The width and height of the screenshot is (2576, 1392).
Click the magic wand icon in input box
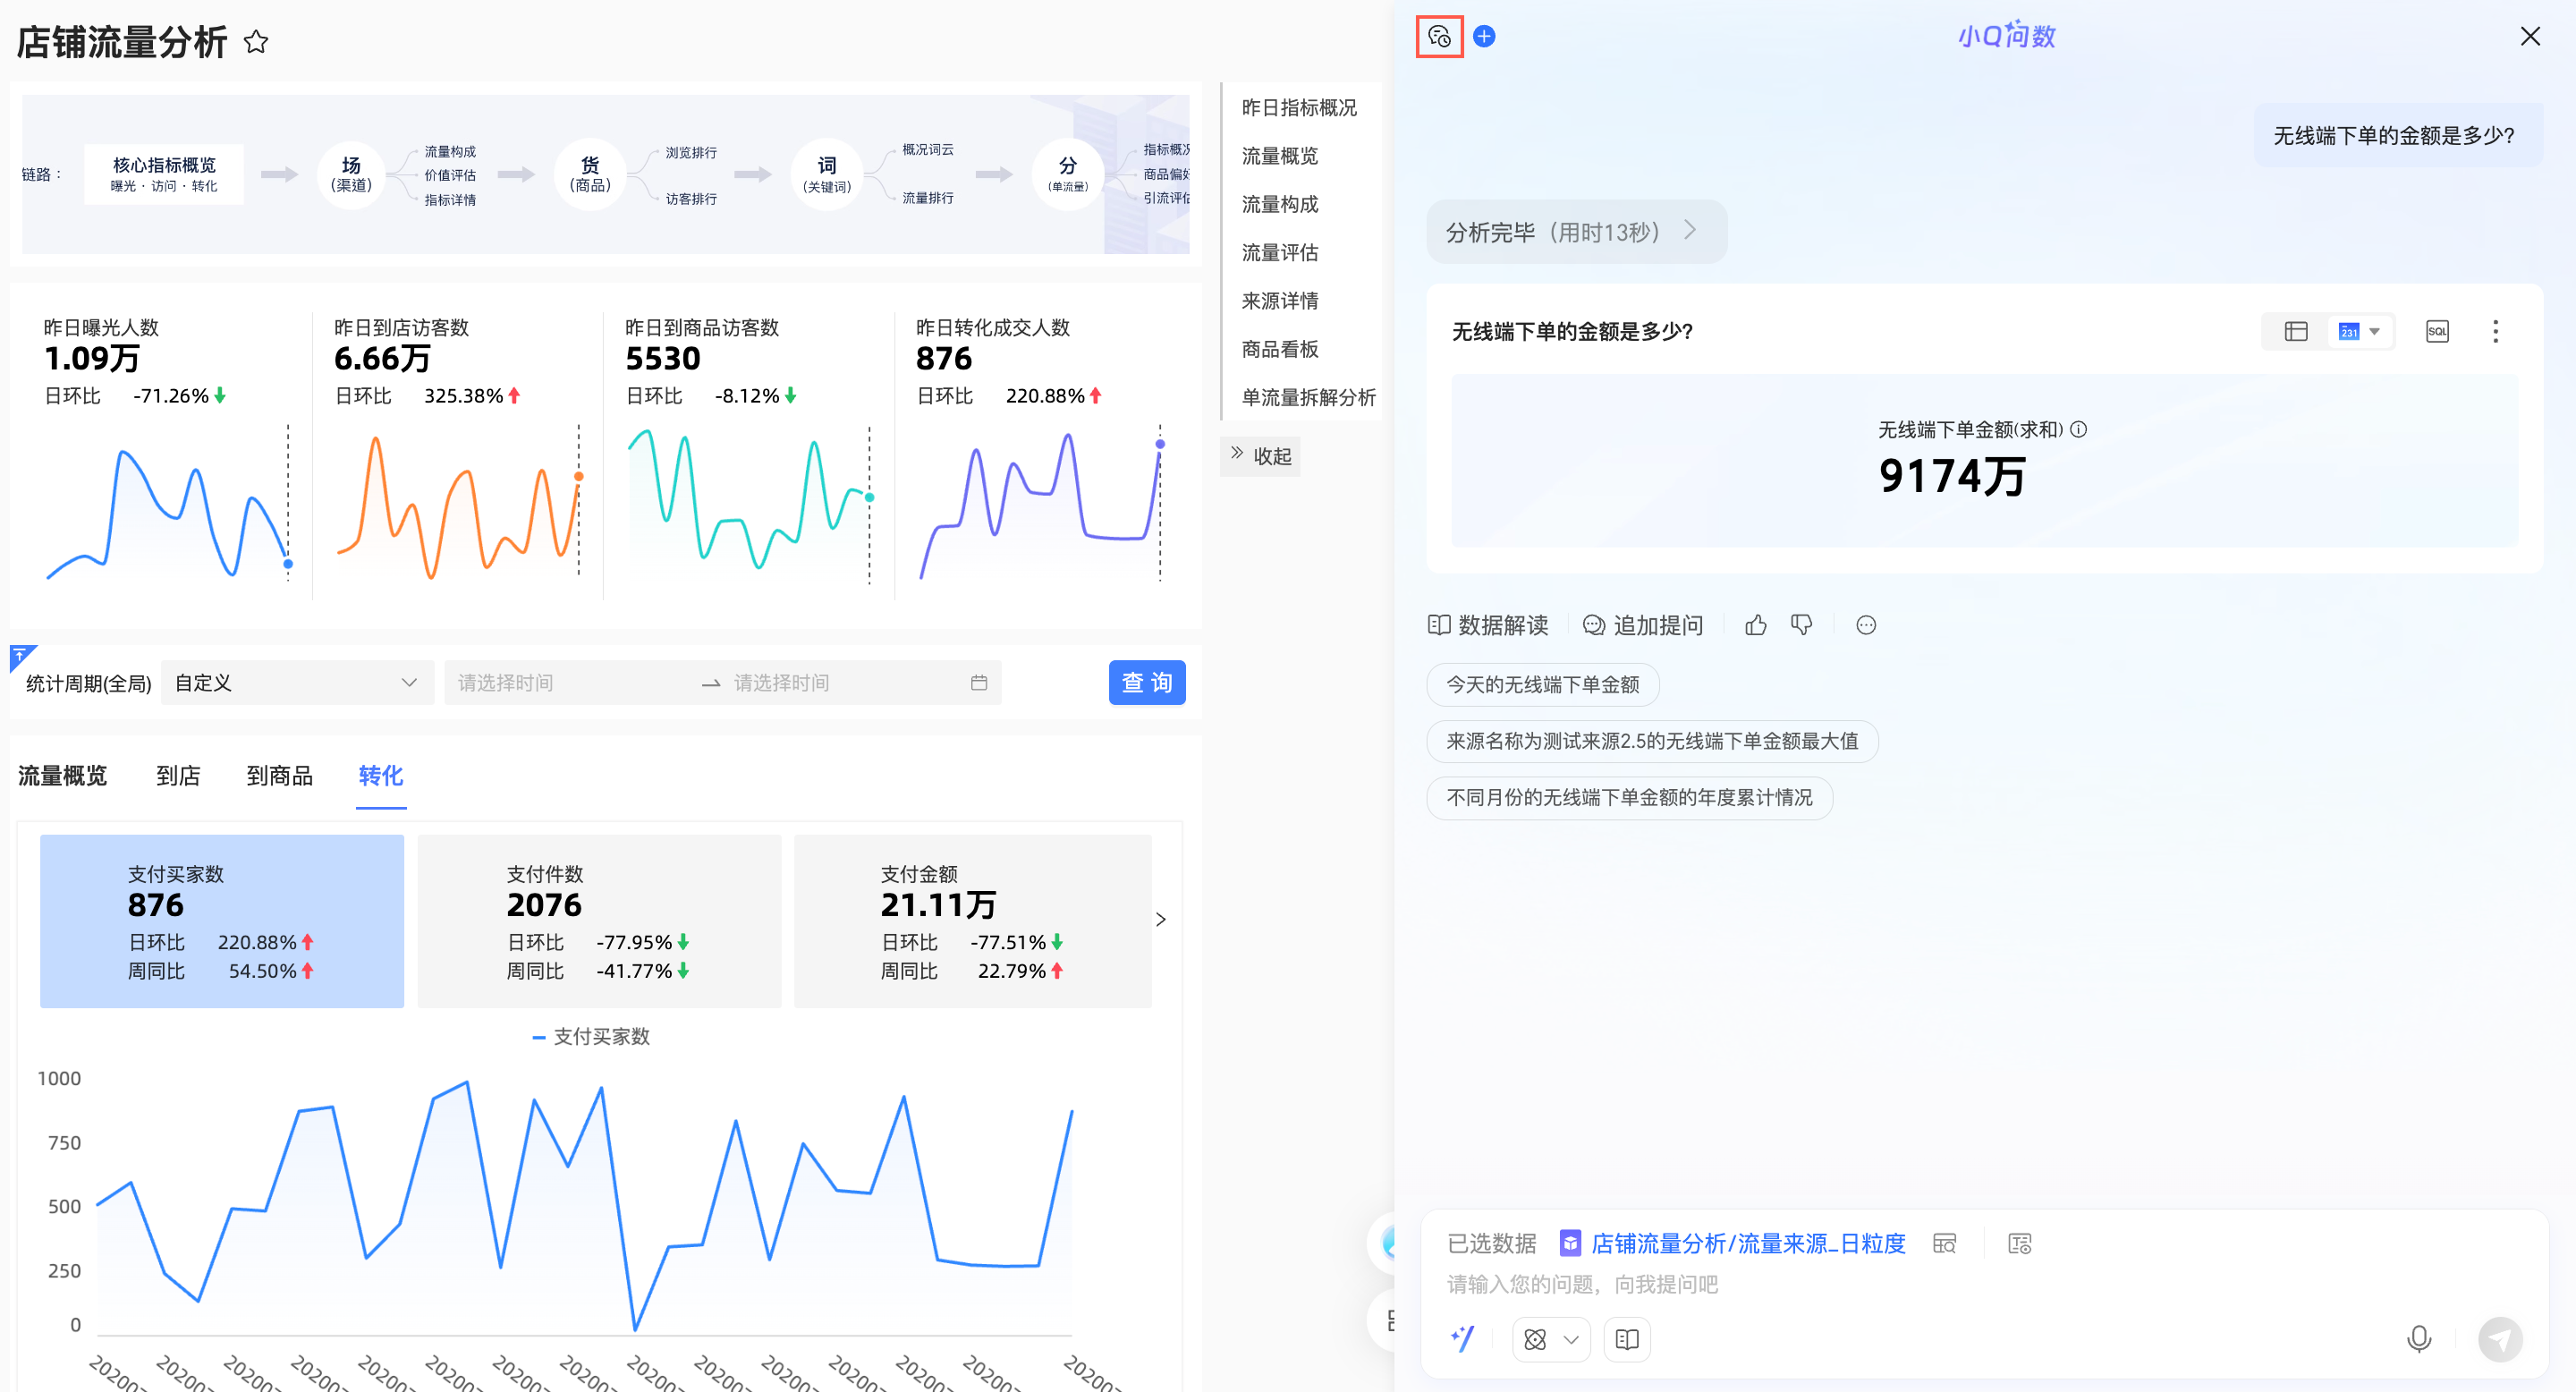[x=1462, y=1338]
